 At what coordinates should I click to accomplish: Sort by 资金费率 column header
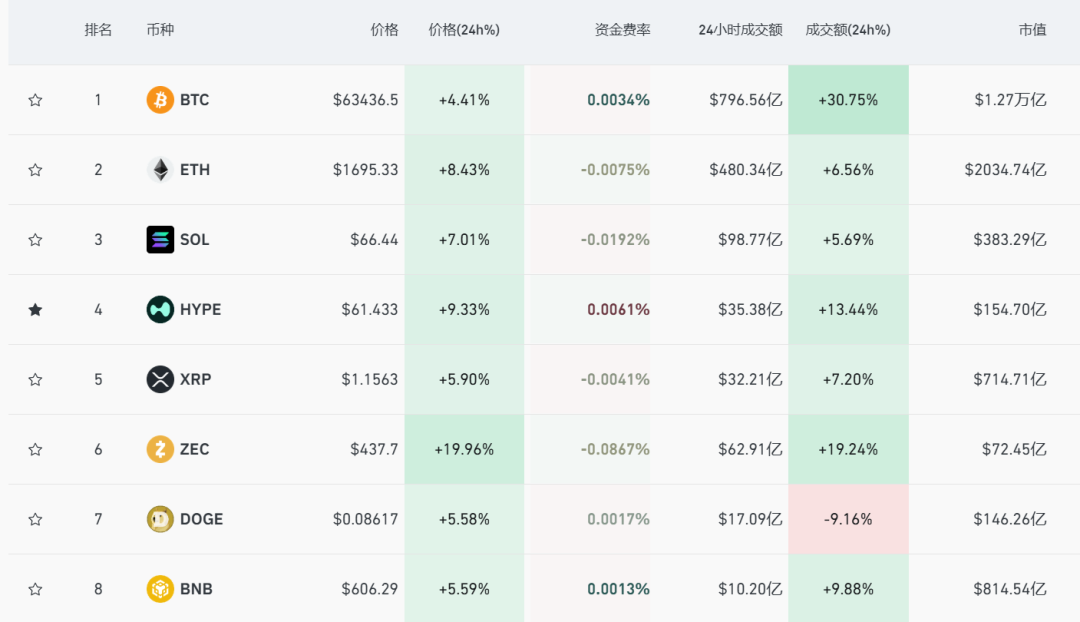point(623,30)
